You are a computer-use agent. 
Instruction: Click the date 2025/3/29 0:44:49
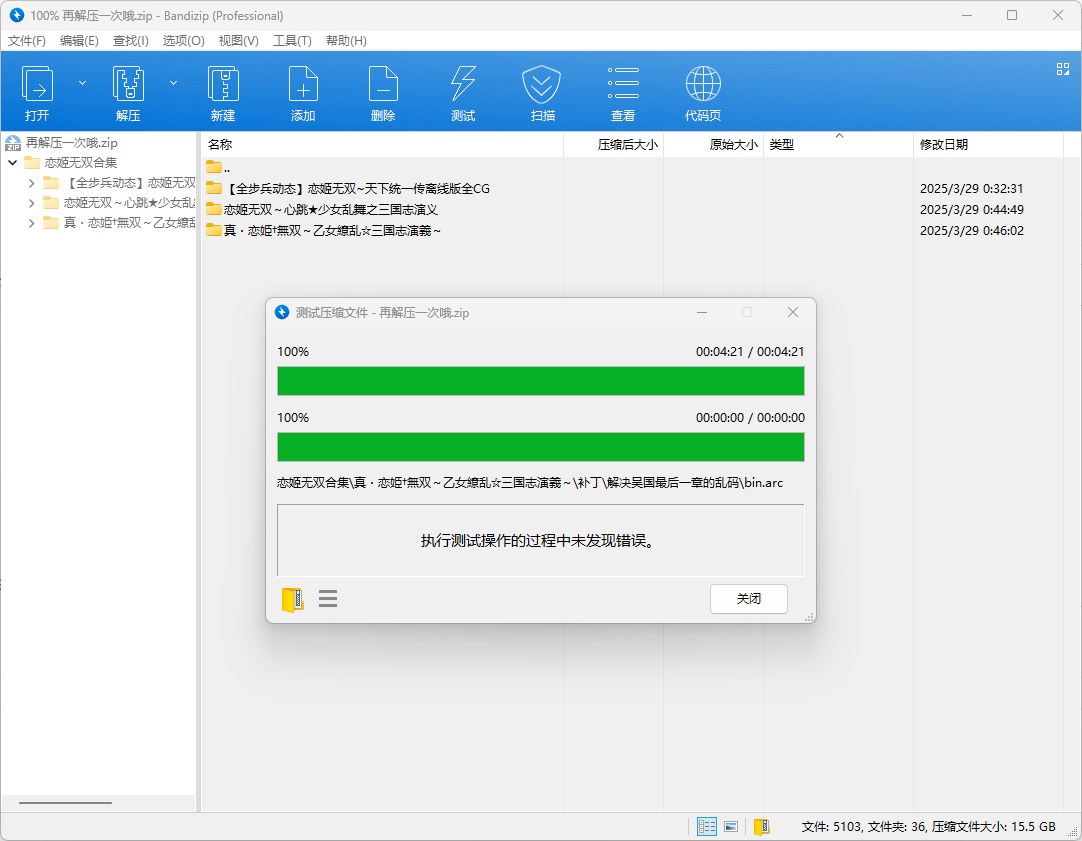(971, 209)
